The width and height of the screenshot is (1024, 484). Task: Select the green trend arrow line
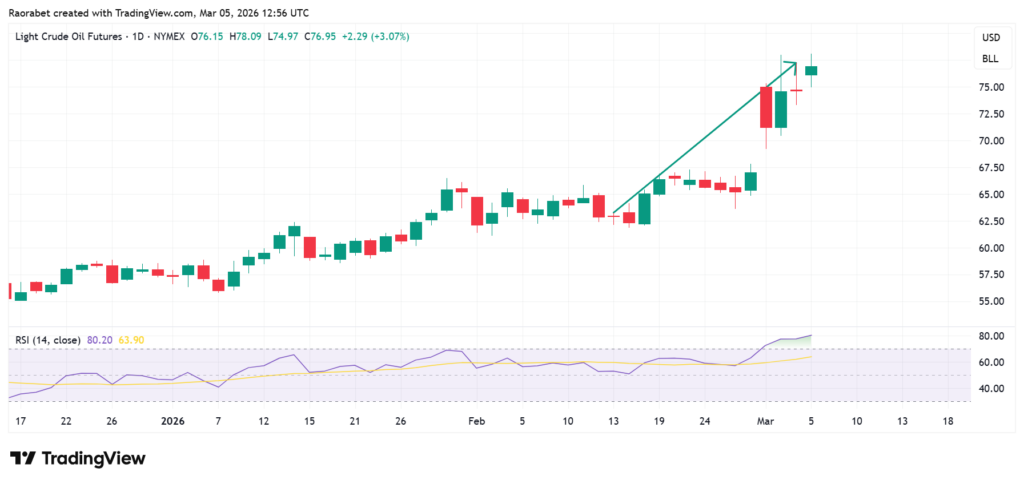click(x=700, y=140)
